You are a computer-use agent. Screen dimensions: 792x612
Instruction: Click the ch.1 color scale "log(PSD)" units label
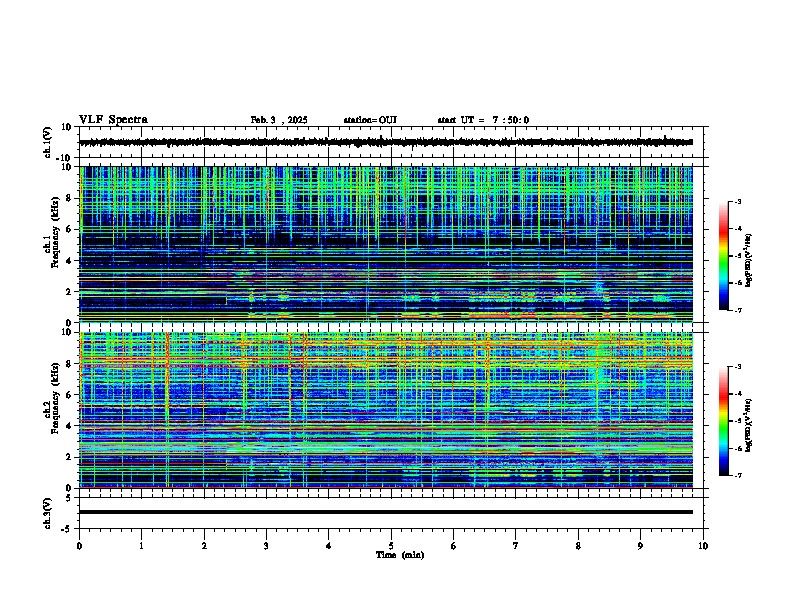pyautogui.click(x=749, y=260)
